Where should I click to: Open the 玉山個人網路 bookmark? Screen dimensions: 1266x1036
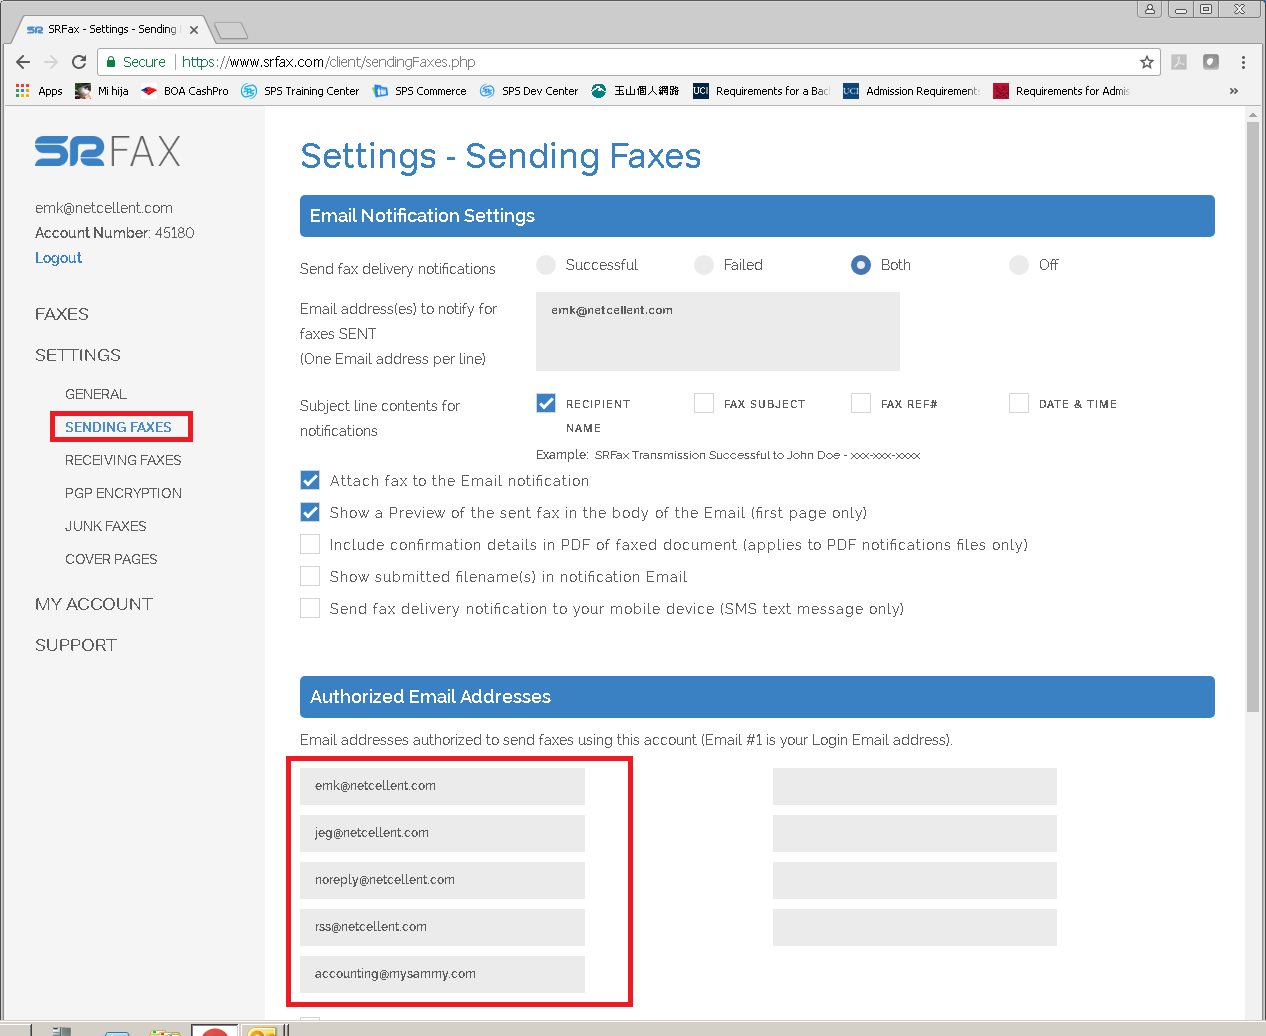coord(635,91)
